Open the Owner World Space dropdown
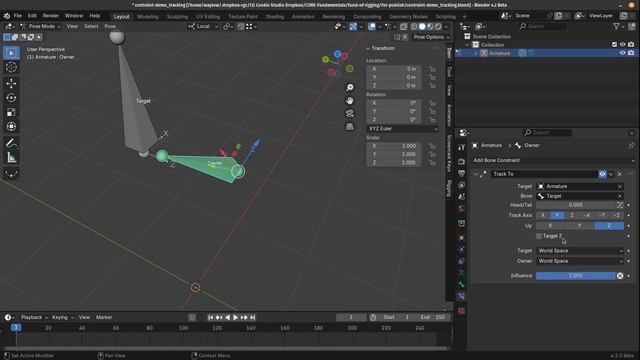The image size is (640, 360). click(x=580, y=261)
